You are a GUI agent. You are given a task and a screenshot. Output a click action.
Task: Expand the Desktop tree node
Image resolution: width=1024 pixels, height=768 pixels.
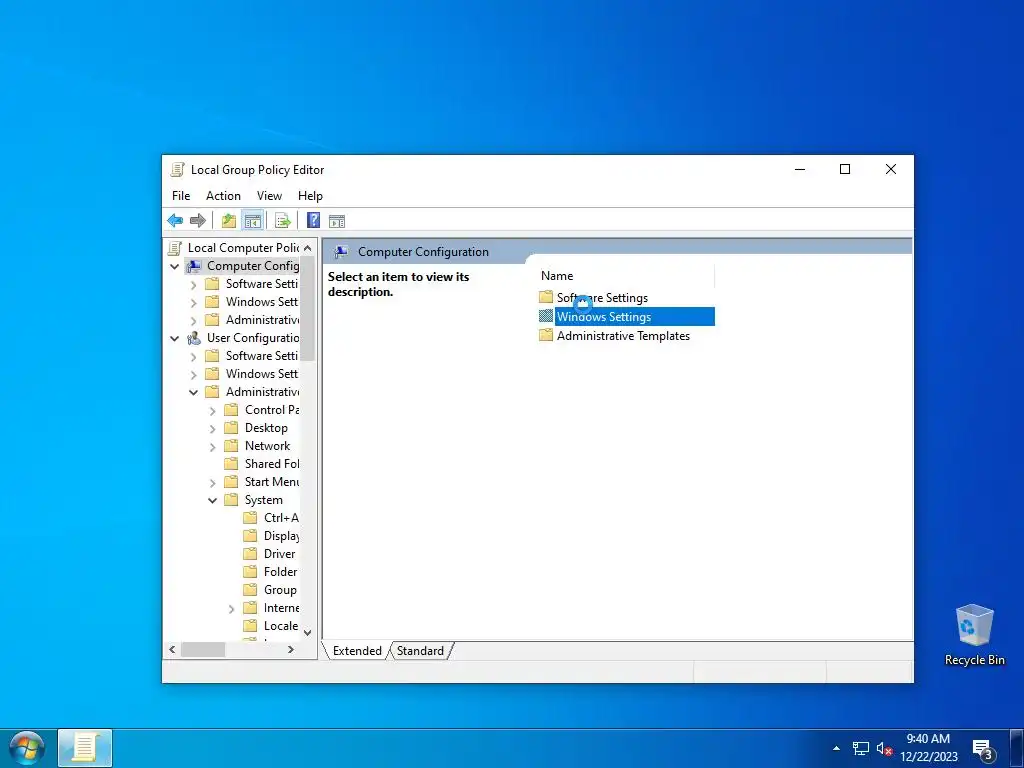tap(212, 428)
